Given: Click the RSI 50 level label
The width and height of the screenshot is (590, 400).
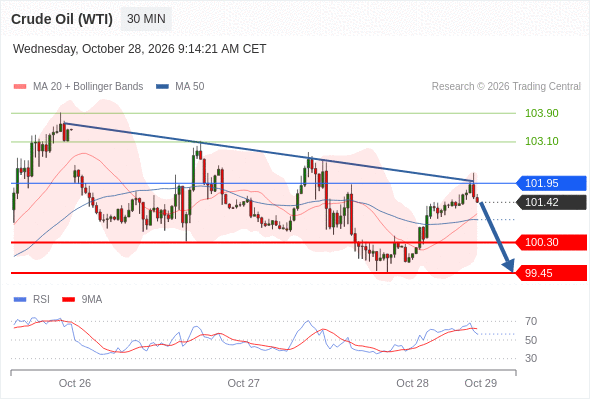Looking at the screenshot, I should click(531, 340).
